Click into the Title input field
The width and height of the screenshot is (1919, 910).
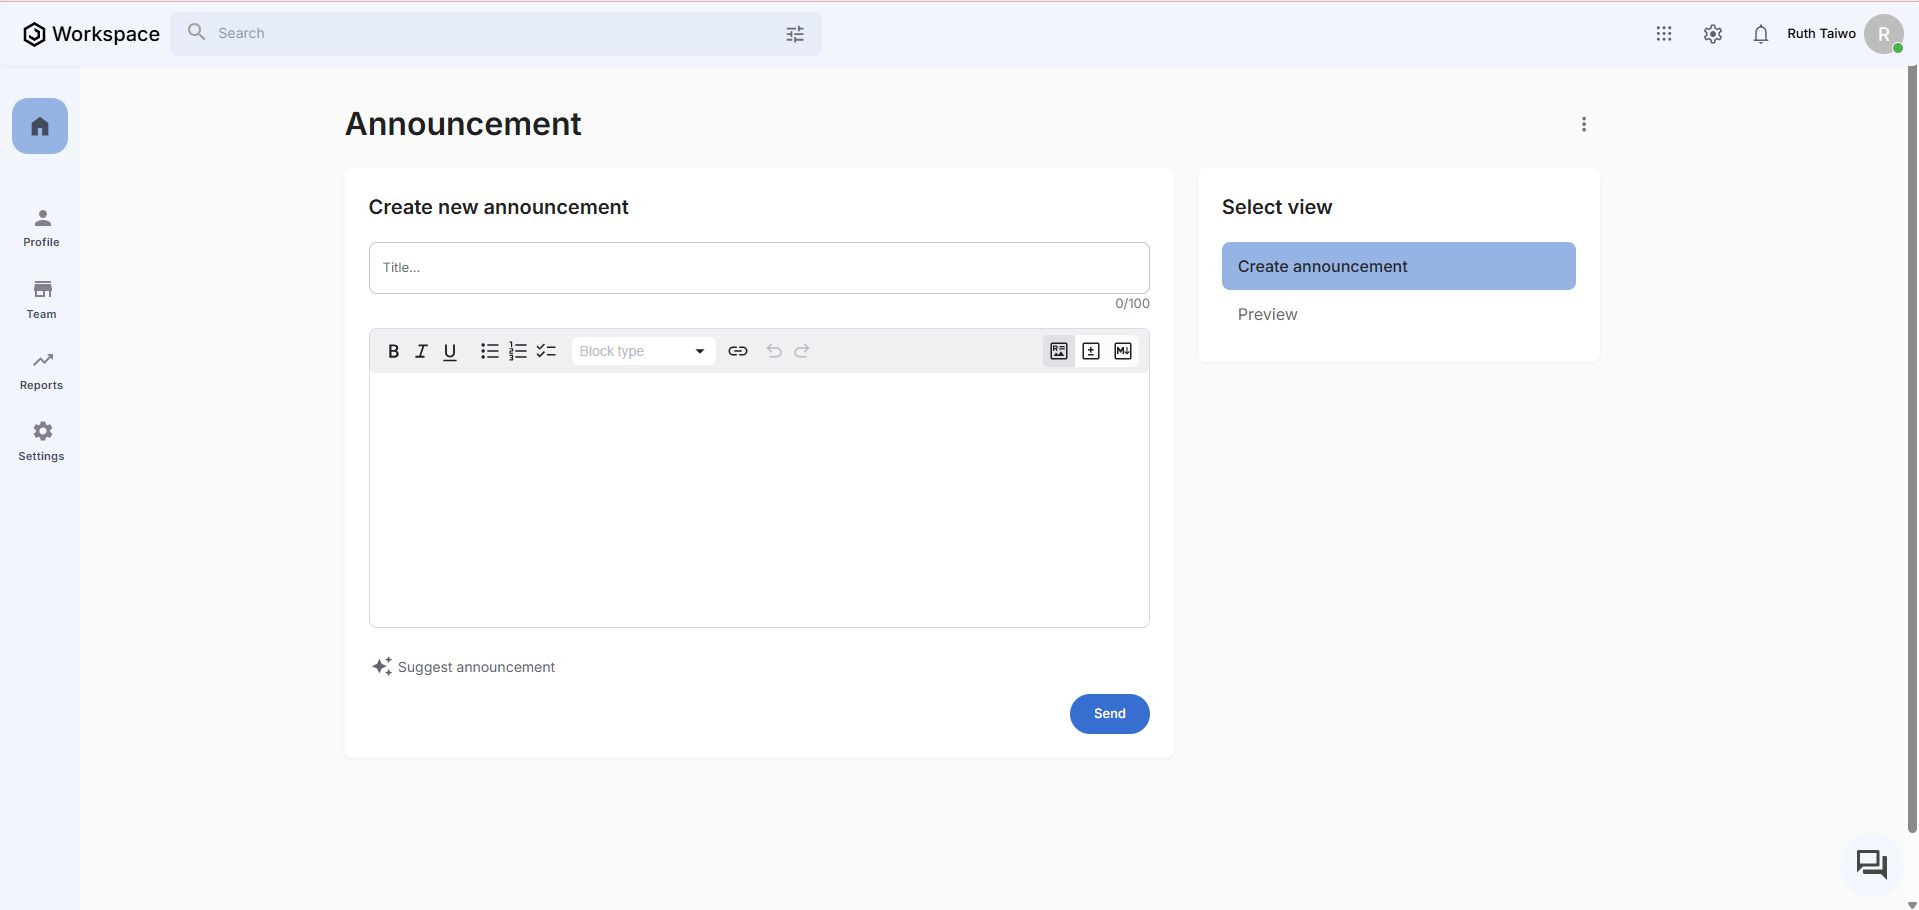(x=758, y=268)
